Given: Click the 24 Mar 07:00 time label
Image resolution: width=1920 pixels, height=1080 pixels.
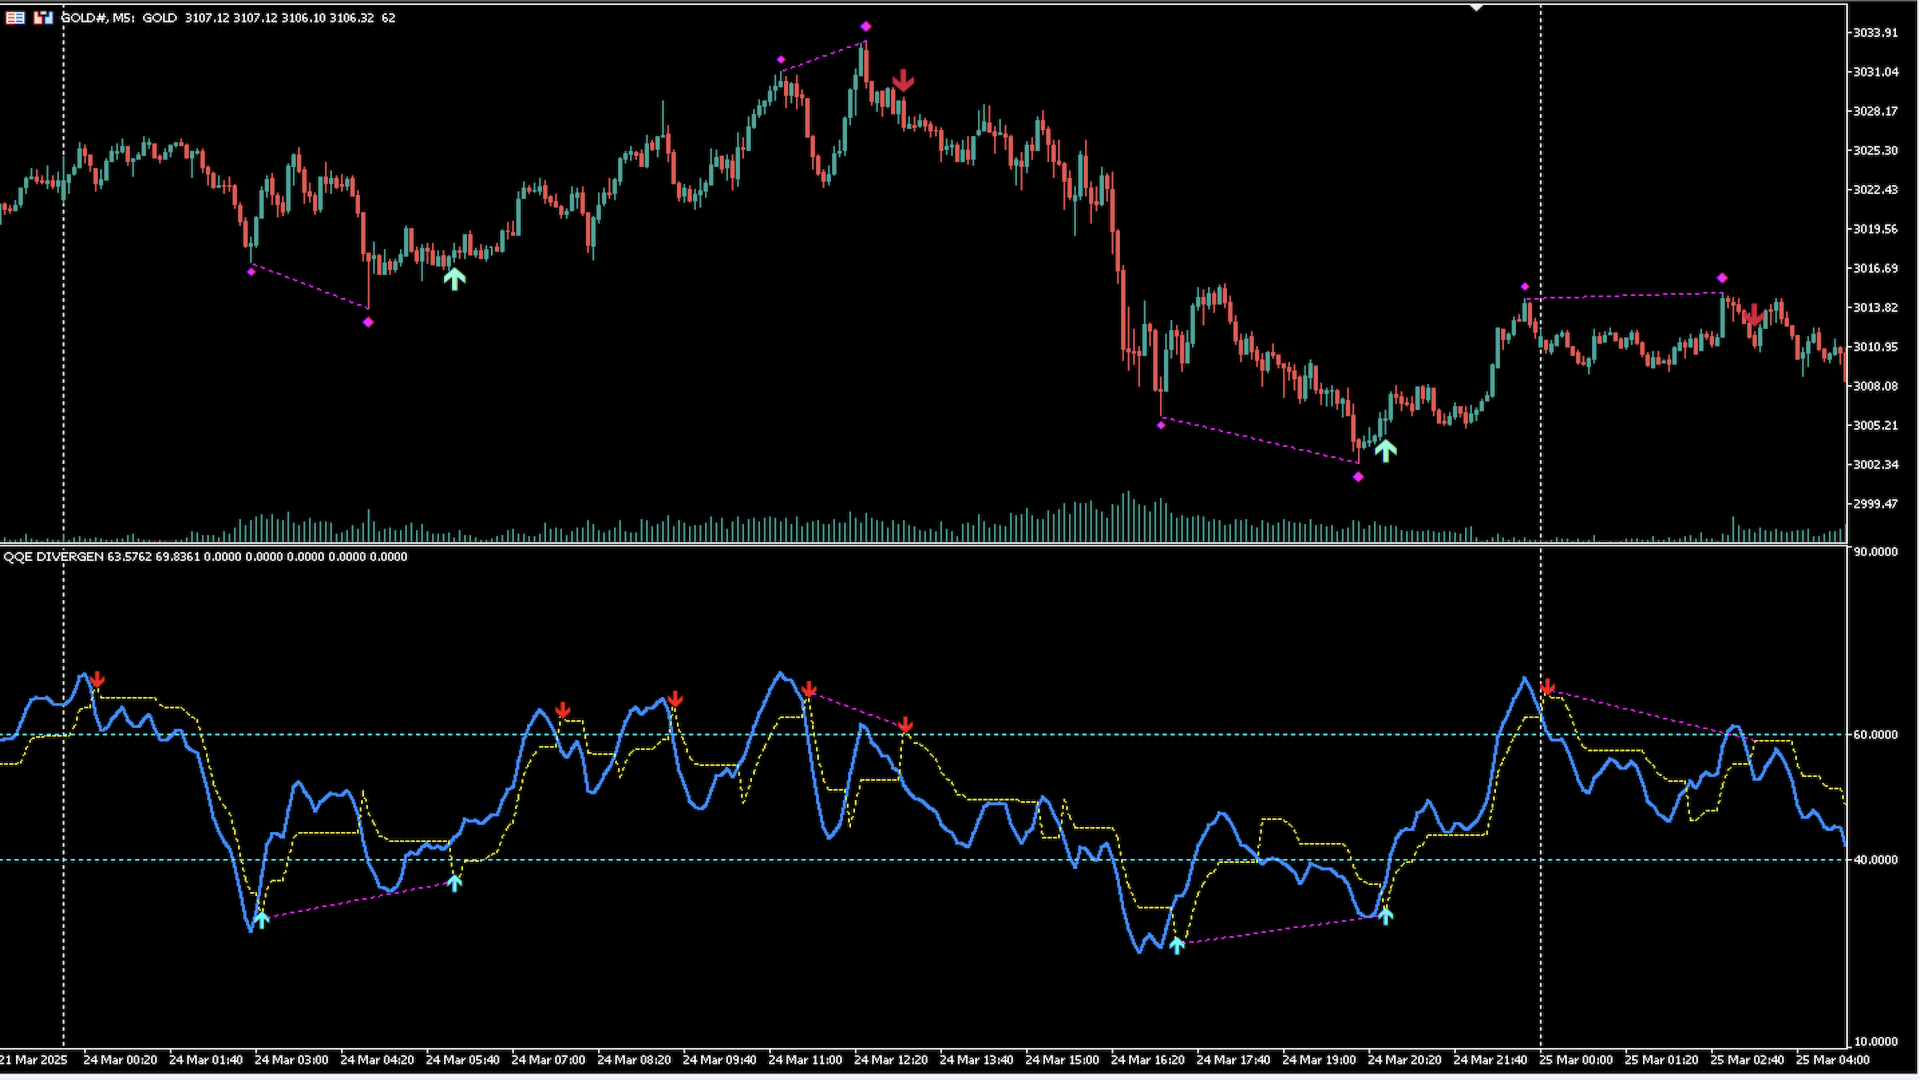Looking at the screenshot, I should pos(548,1060).
